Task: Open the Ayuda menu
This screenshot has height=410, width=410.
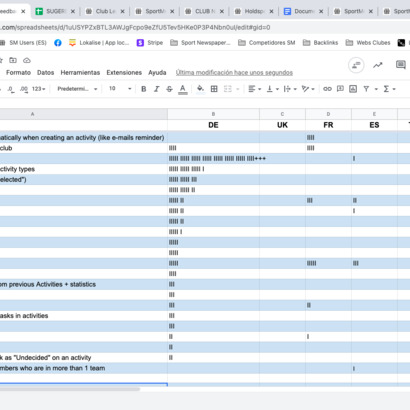Action: [157, 73]
